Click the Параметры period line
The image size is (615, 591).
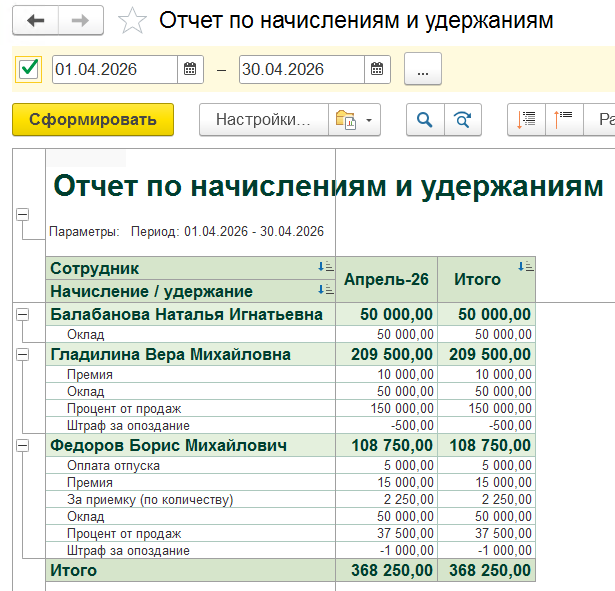186,231
